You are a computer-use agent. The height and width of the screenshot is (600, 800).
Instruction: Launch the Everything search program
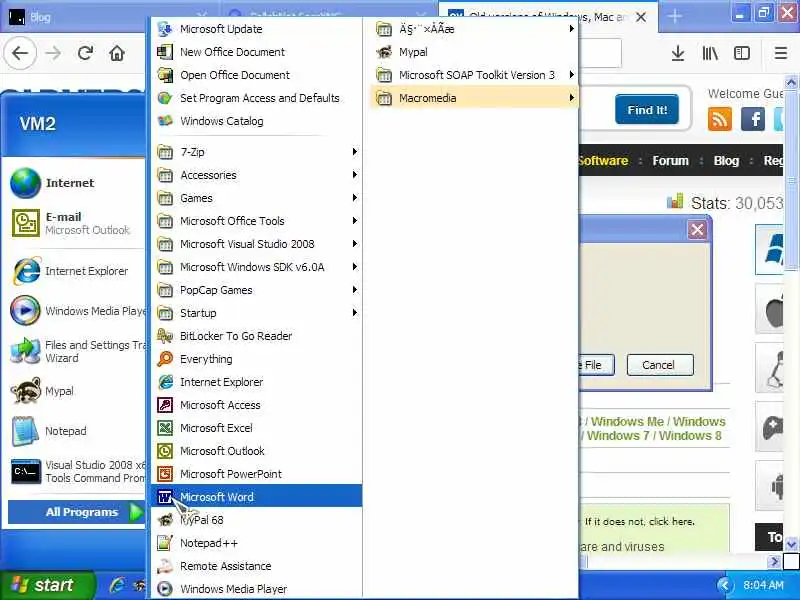[x=257, y=359]
